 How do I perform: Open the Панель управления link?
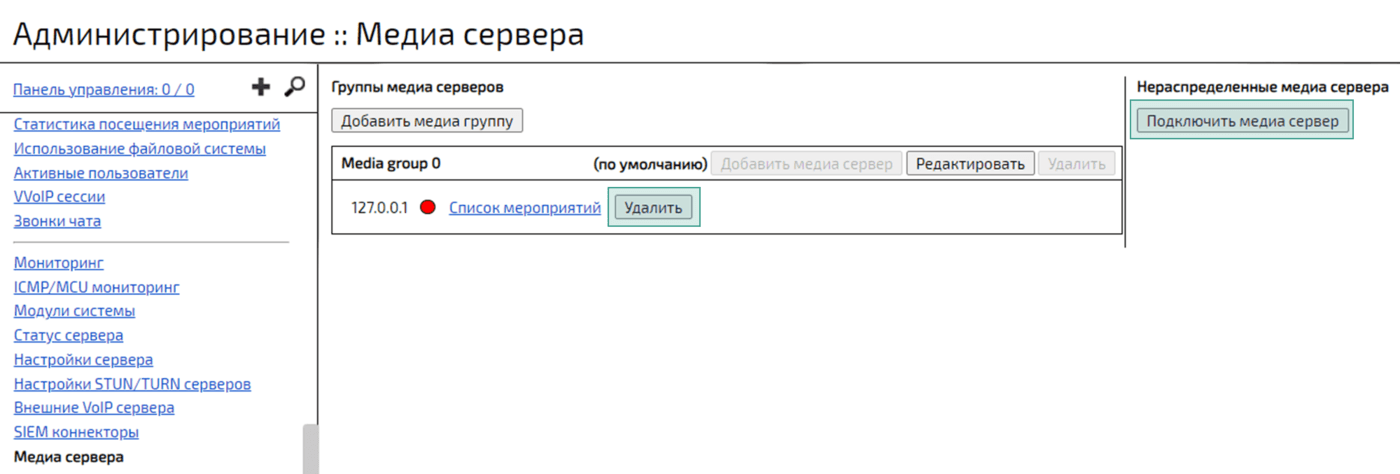pyautogui.click(x=104, y=90)
